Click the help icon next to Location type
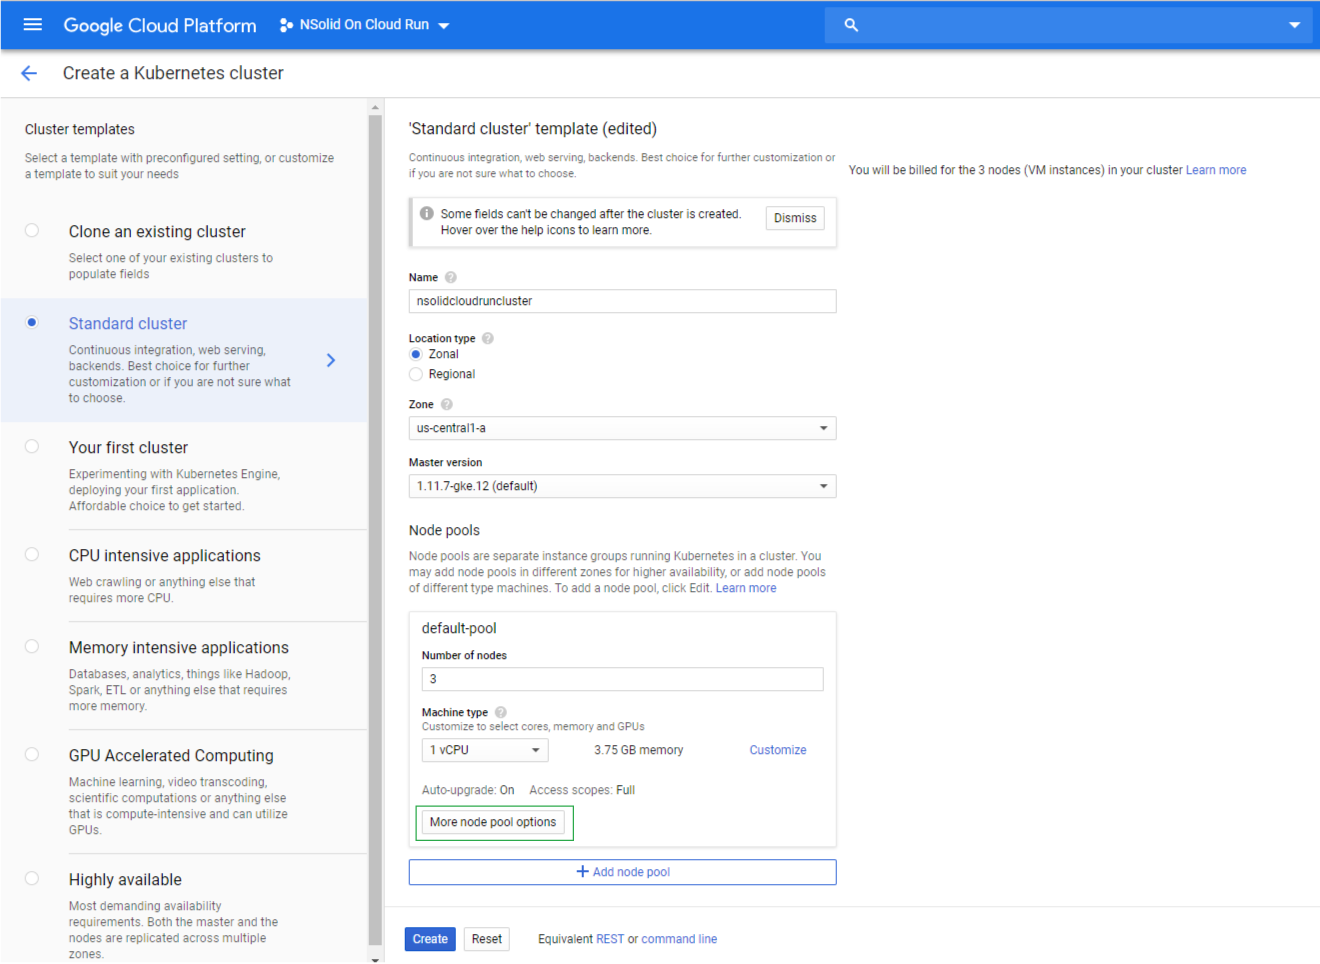 [488, 338]
